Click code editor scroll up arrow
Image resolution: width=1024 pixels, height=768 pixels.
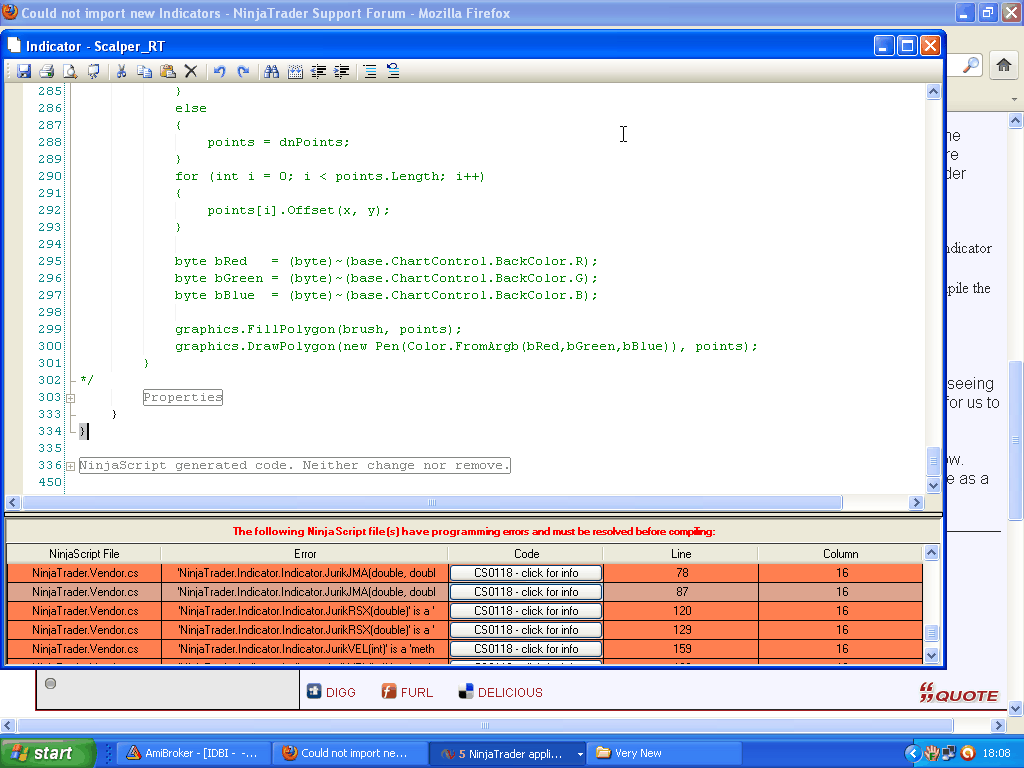click(x=933, y=92)
